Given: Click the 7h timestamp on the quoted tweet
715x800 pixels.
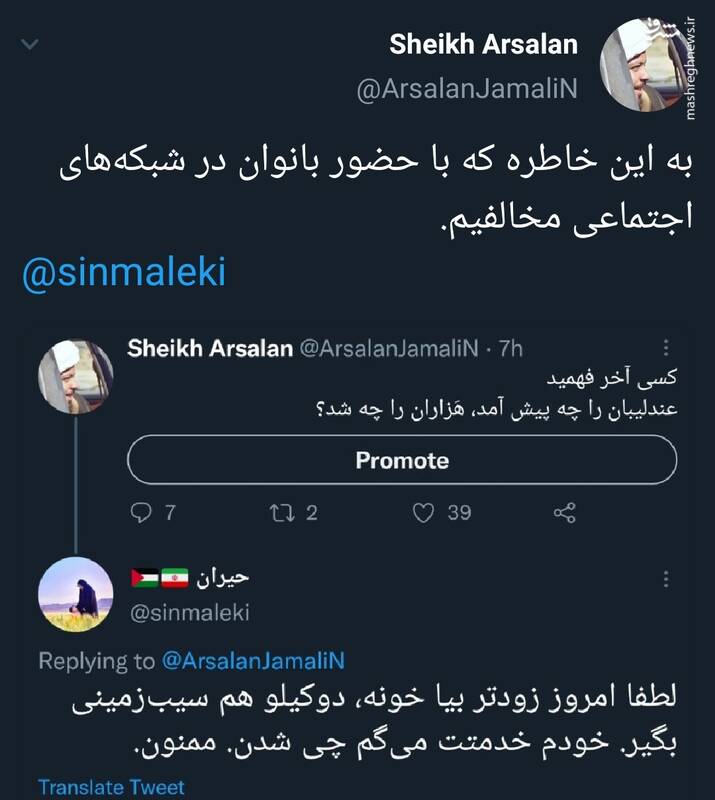Looking at the screenshot, I should pyautogui.click(x=510, y=348).
